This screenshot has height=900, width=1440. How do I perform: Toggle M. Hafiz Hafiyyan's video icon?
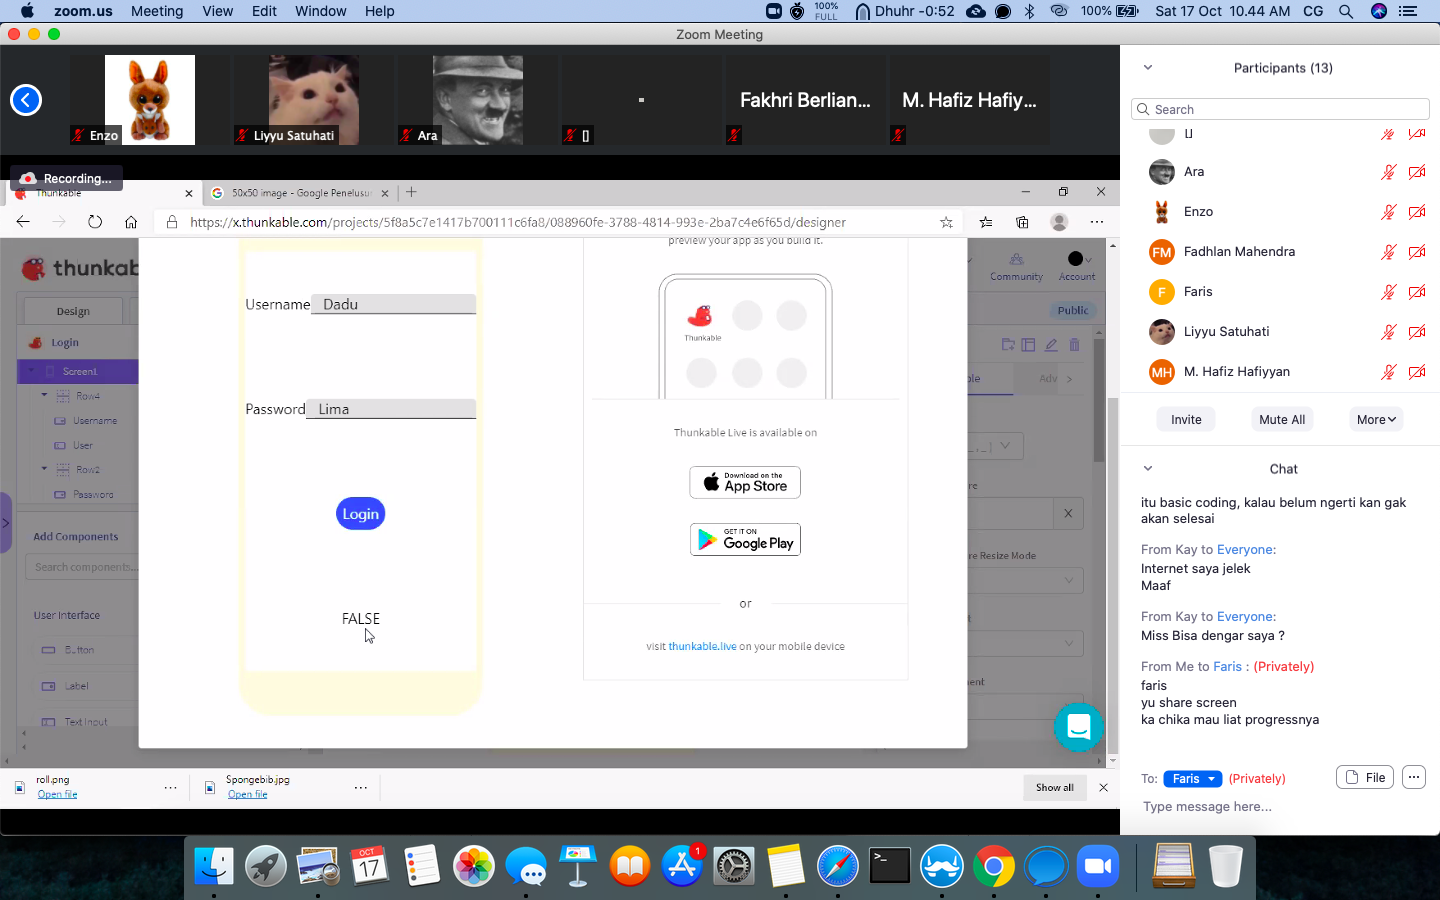point(1417,372)
